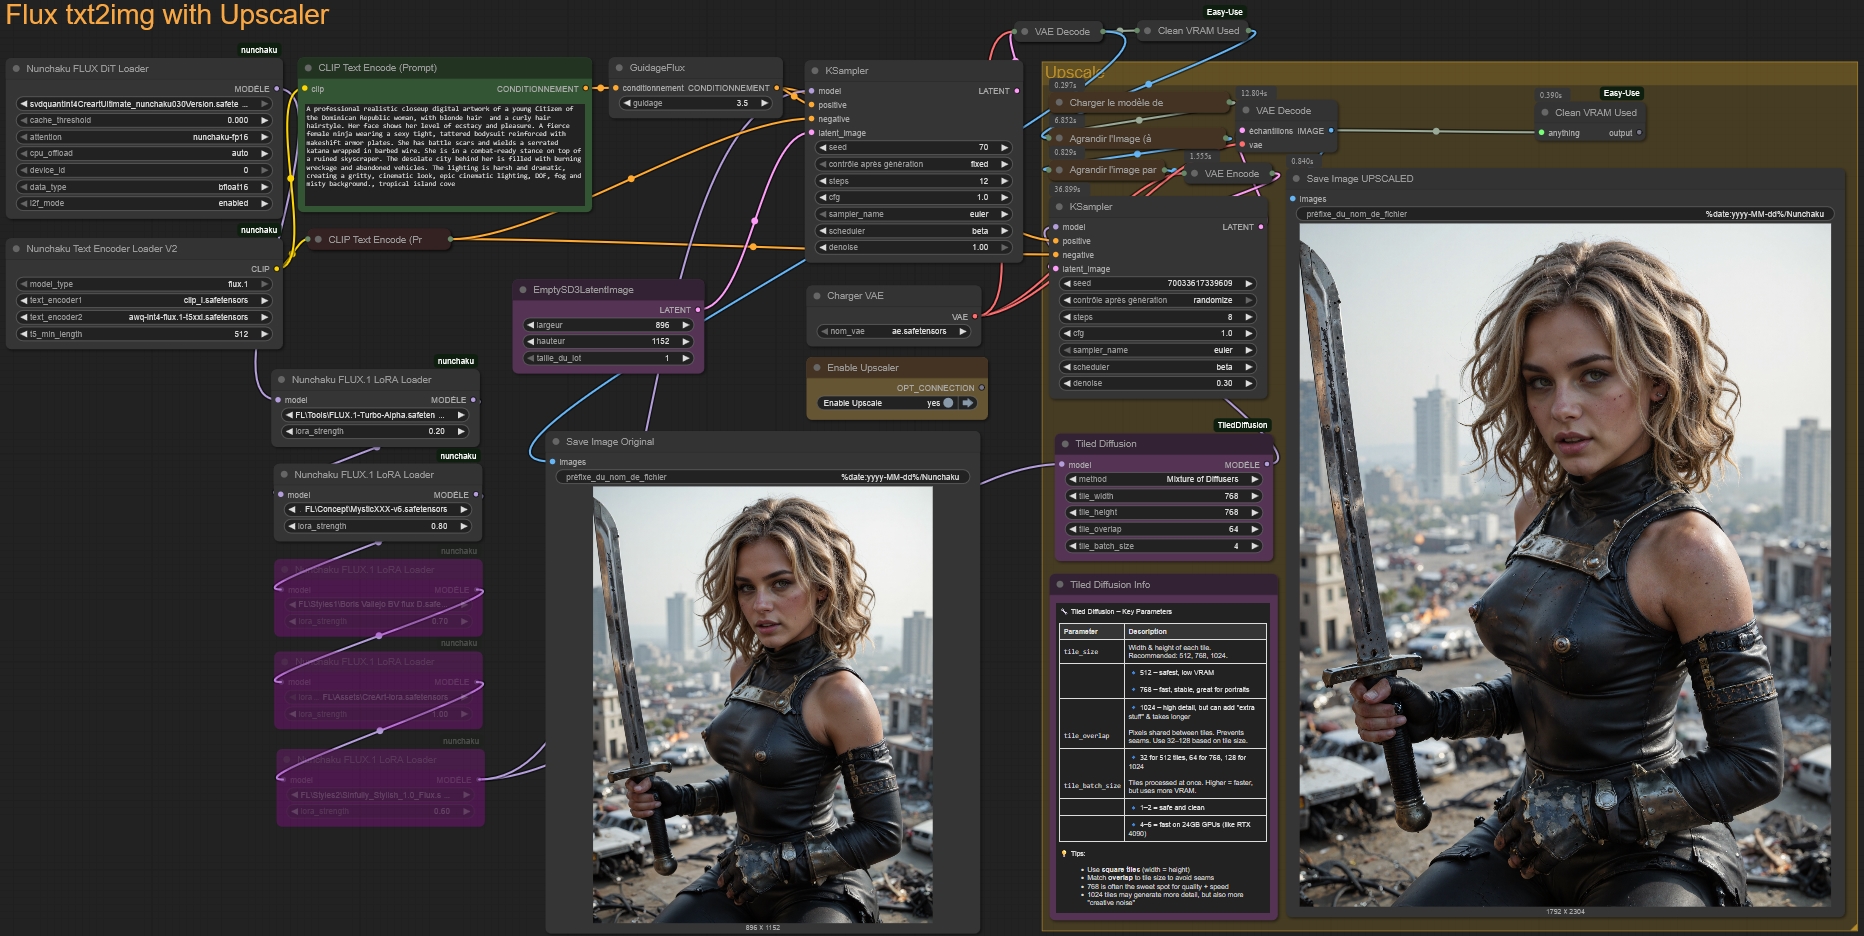Click the Save Image Original node collapse dot
The height and width of the screenshot is (936, 1864).
tap(556, 442)
